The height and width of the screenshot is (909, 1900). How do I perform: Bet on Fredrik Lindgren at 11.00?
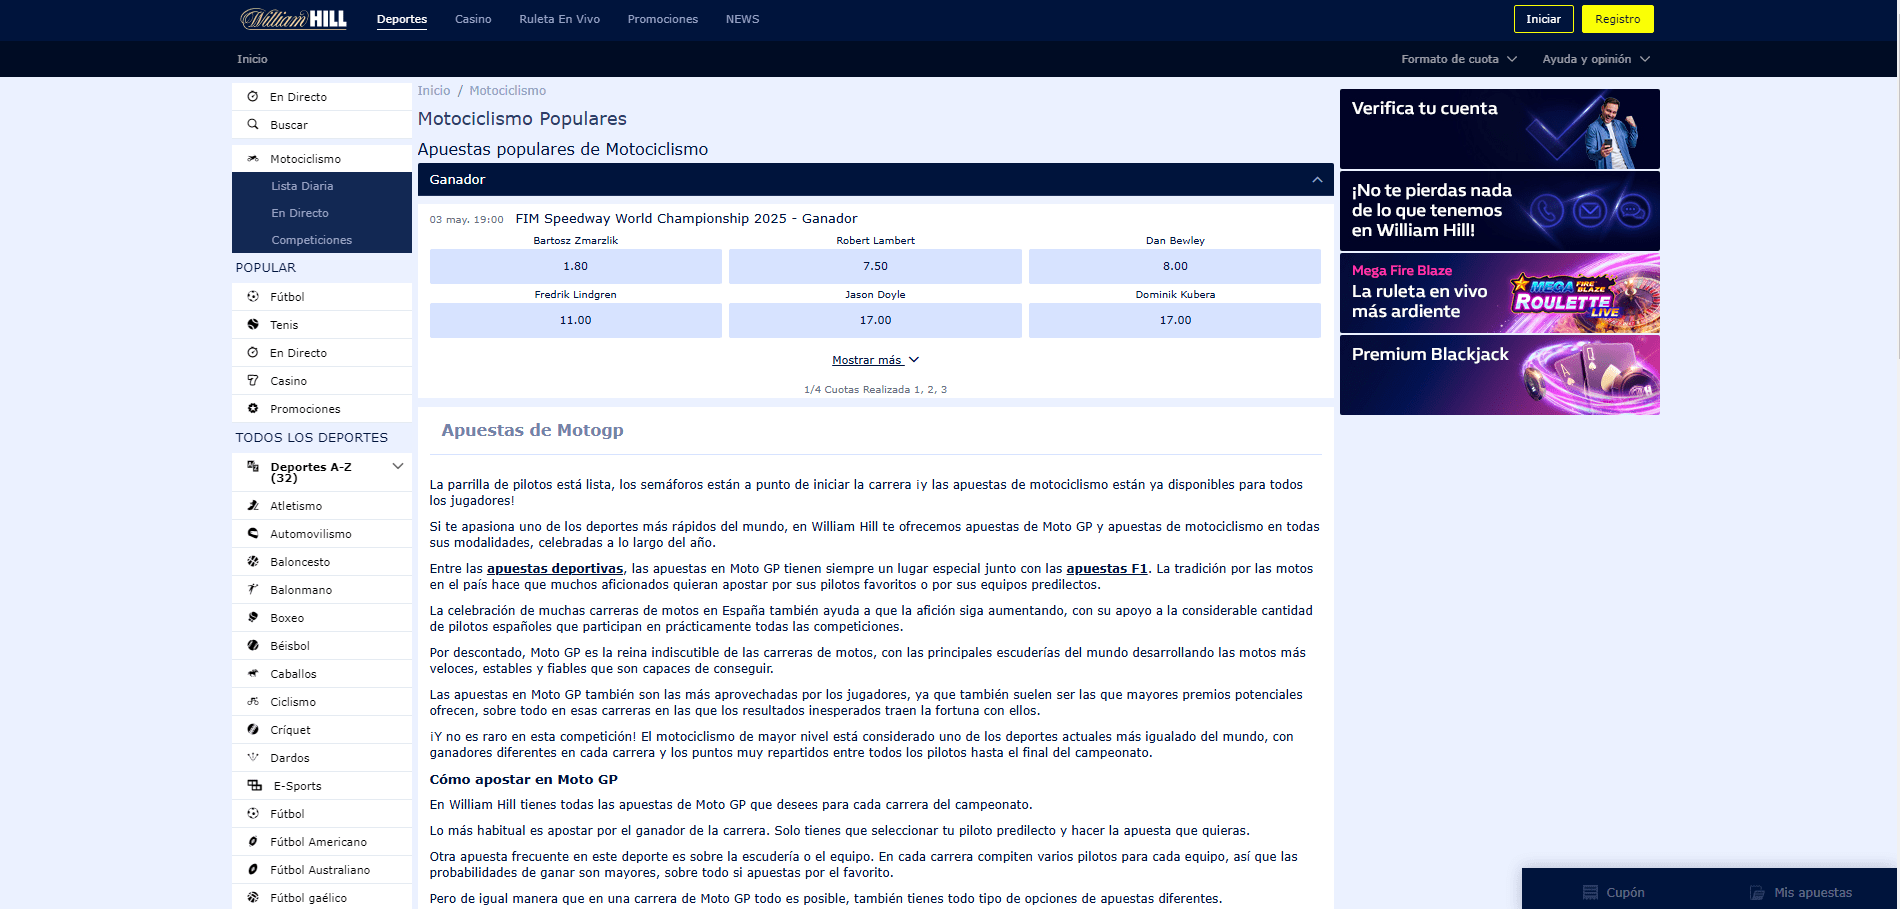tap(575, 320)
